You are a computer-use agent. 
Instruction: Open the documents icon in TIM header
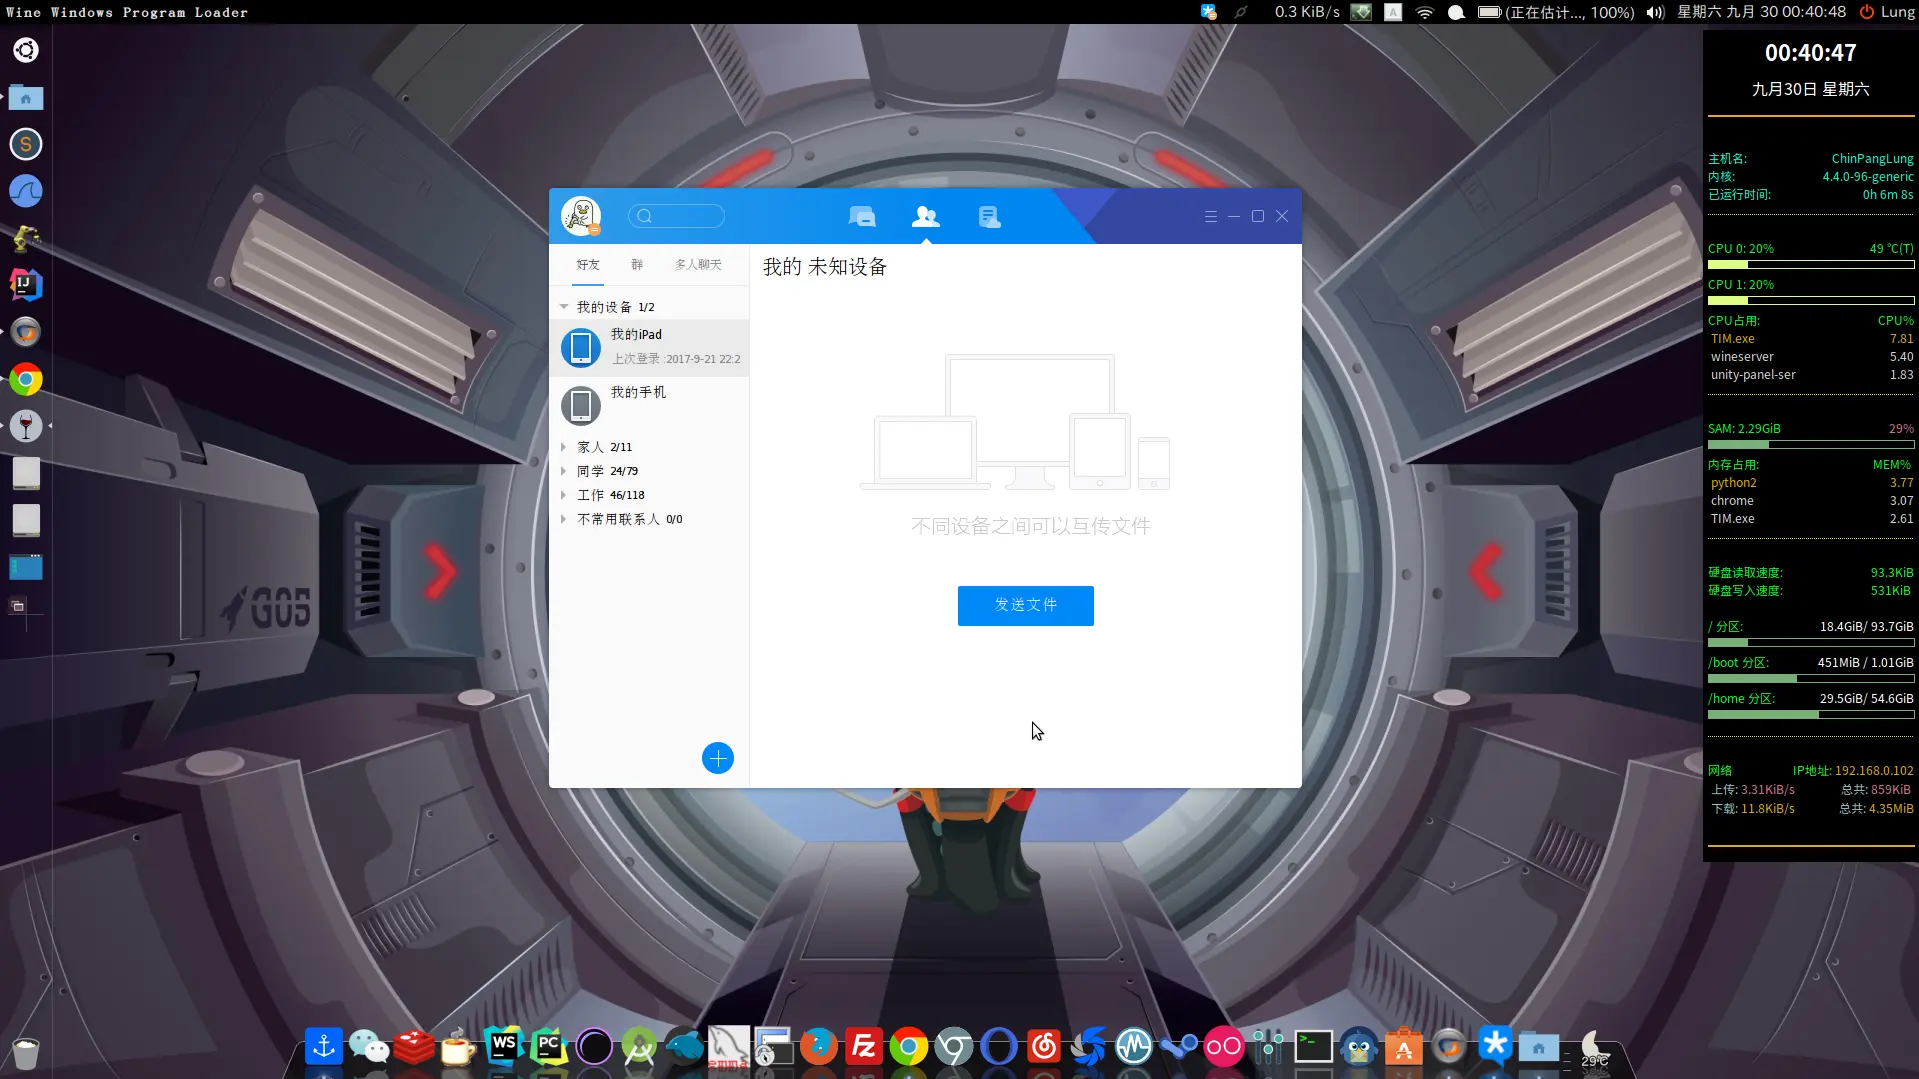[x=989, y=216]
